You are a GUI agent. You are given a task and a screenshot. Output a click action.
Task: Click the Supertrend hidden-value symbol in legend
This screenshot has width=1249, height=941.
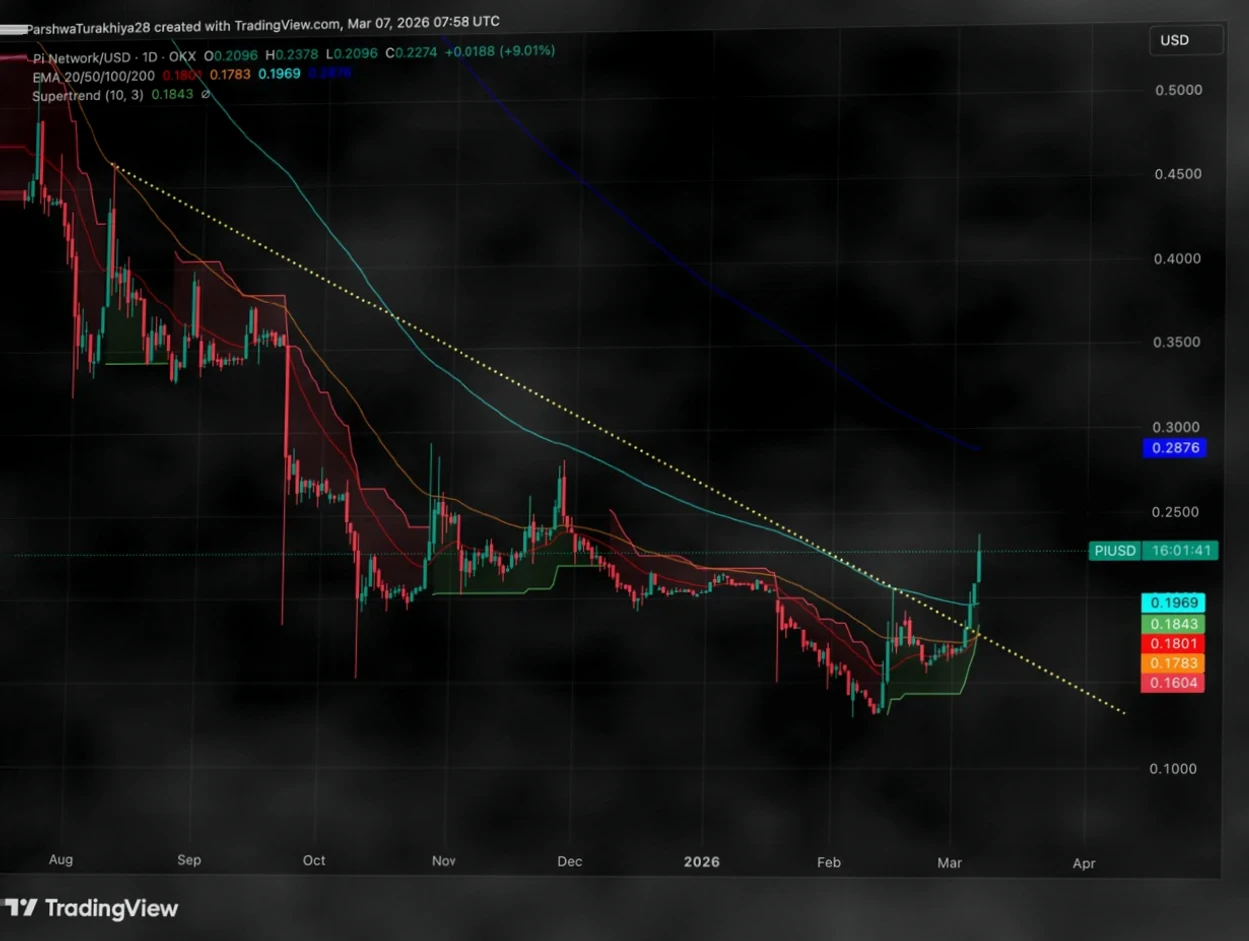205,95
